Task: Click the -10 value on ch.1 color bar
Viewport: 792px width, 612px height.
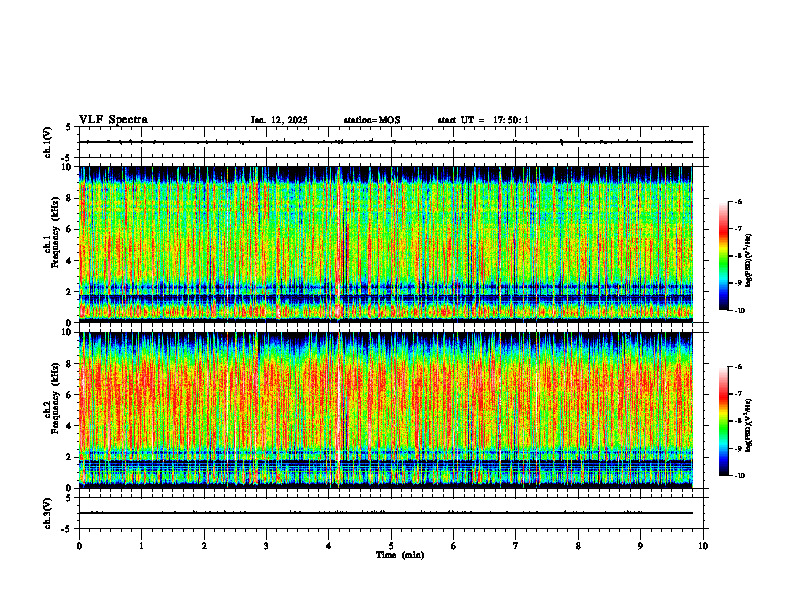Action: 739,310
